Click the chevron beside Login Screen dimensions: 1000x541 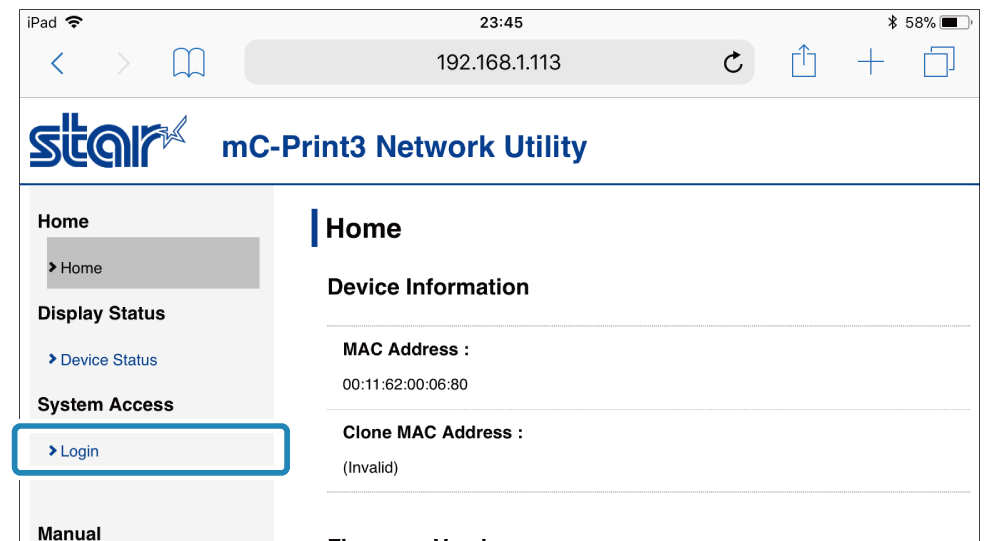pyautogui.click(x=52, y=451)
